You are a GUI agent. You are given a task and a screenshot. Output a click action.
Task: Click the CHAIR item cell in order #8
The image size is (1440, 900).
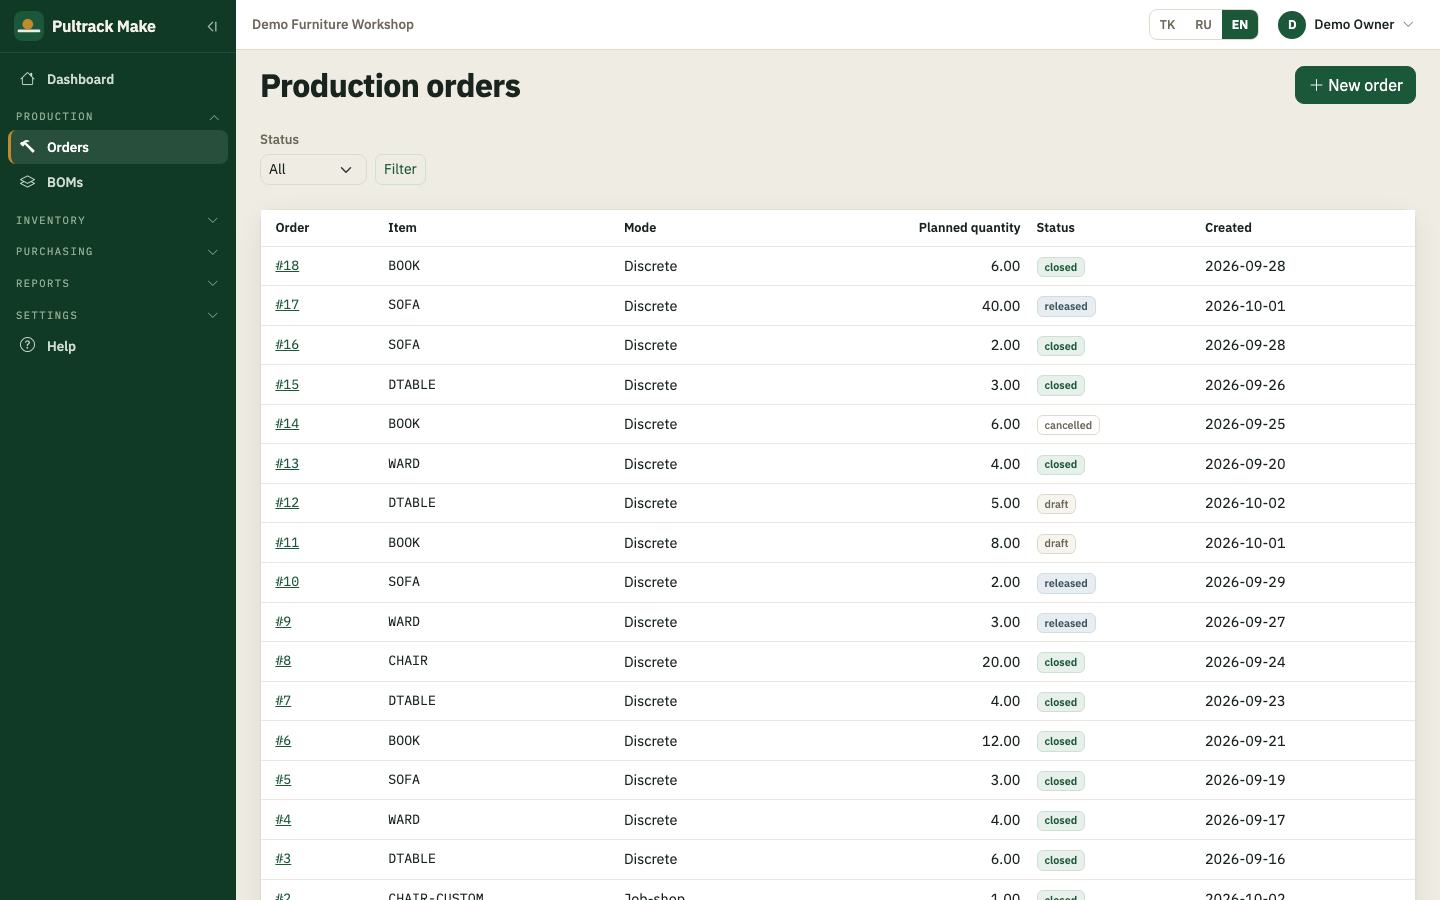(x=408, y=661)
